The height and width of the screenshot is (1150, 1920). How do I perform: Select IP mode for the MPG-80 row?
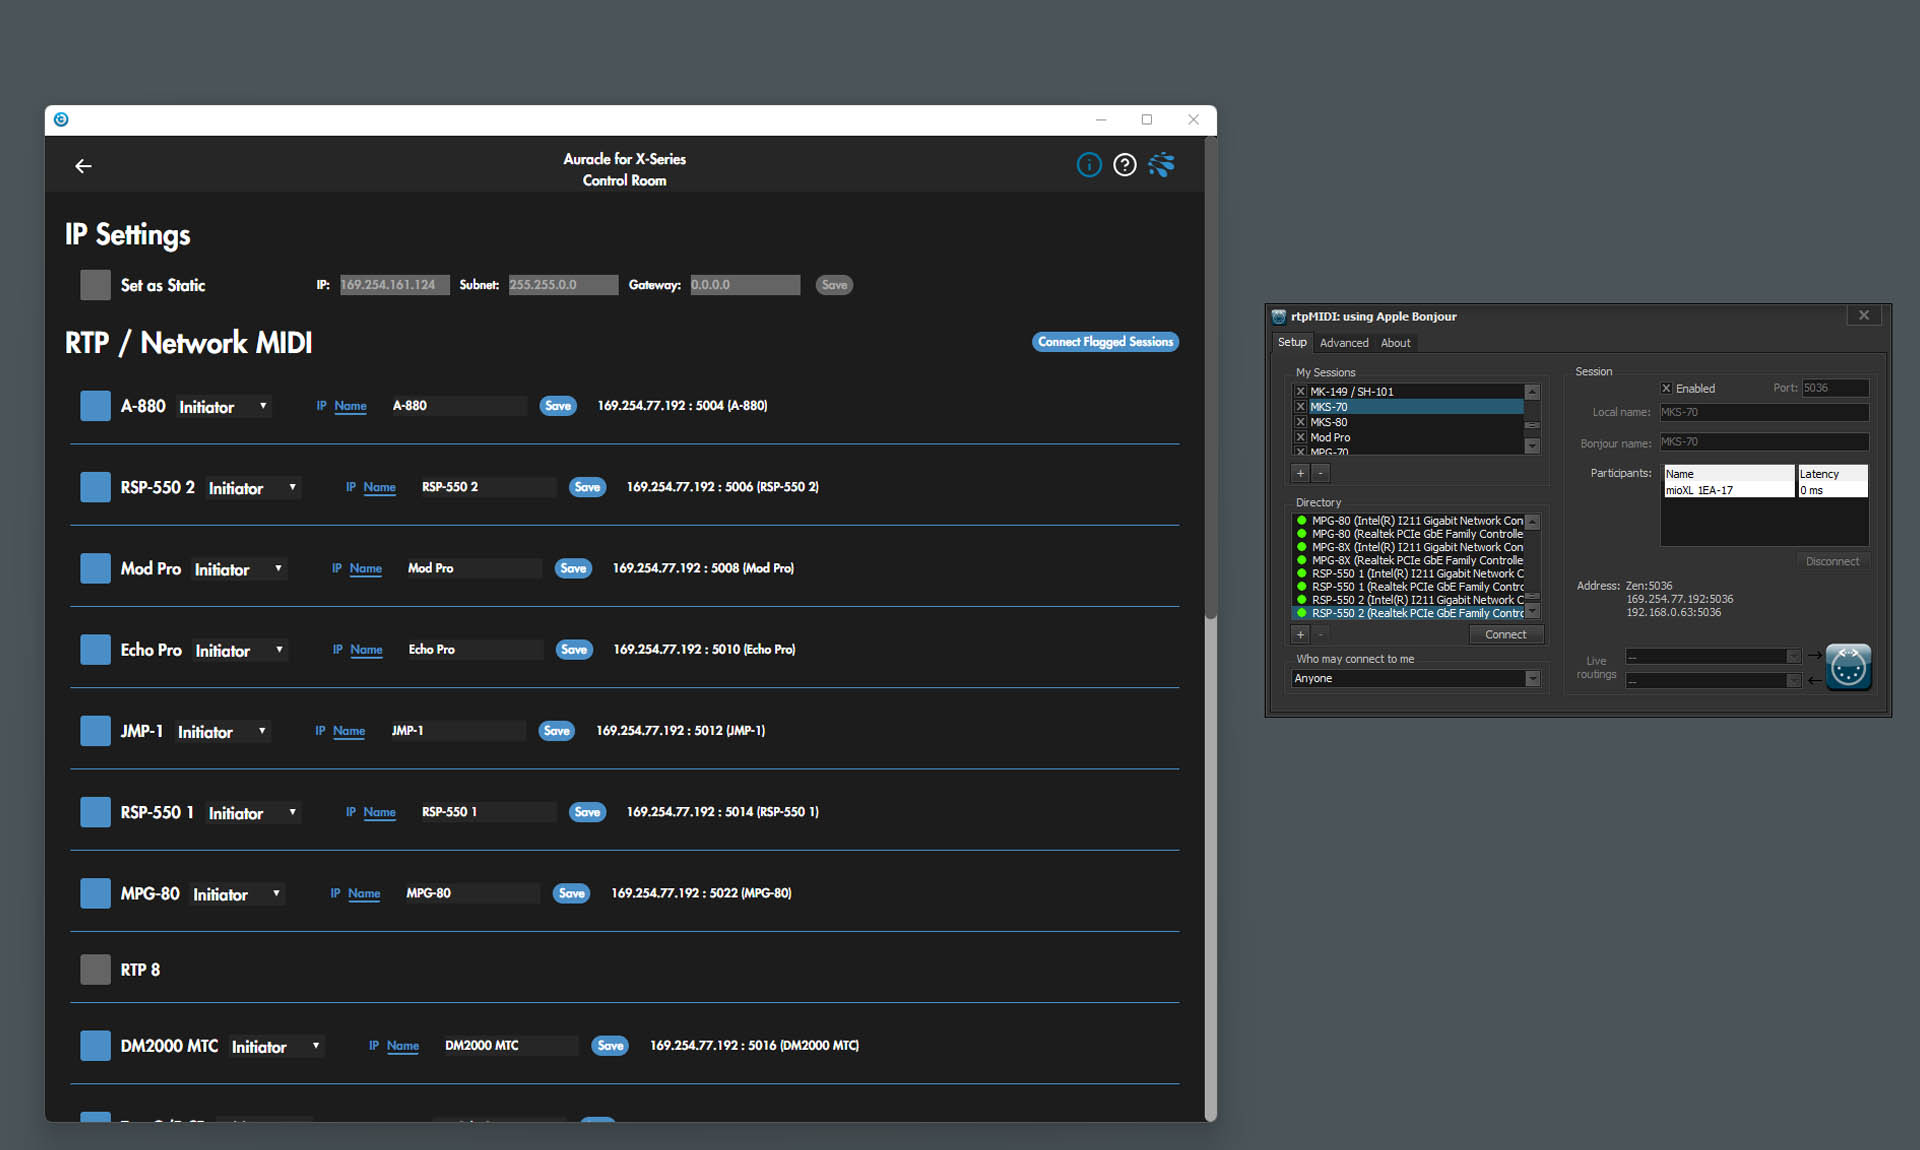[x=335, y=893]
